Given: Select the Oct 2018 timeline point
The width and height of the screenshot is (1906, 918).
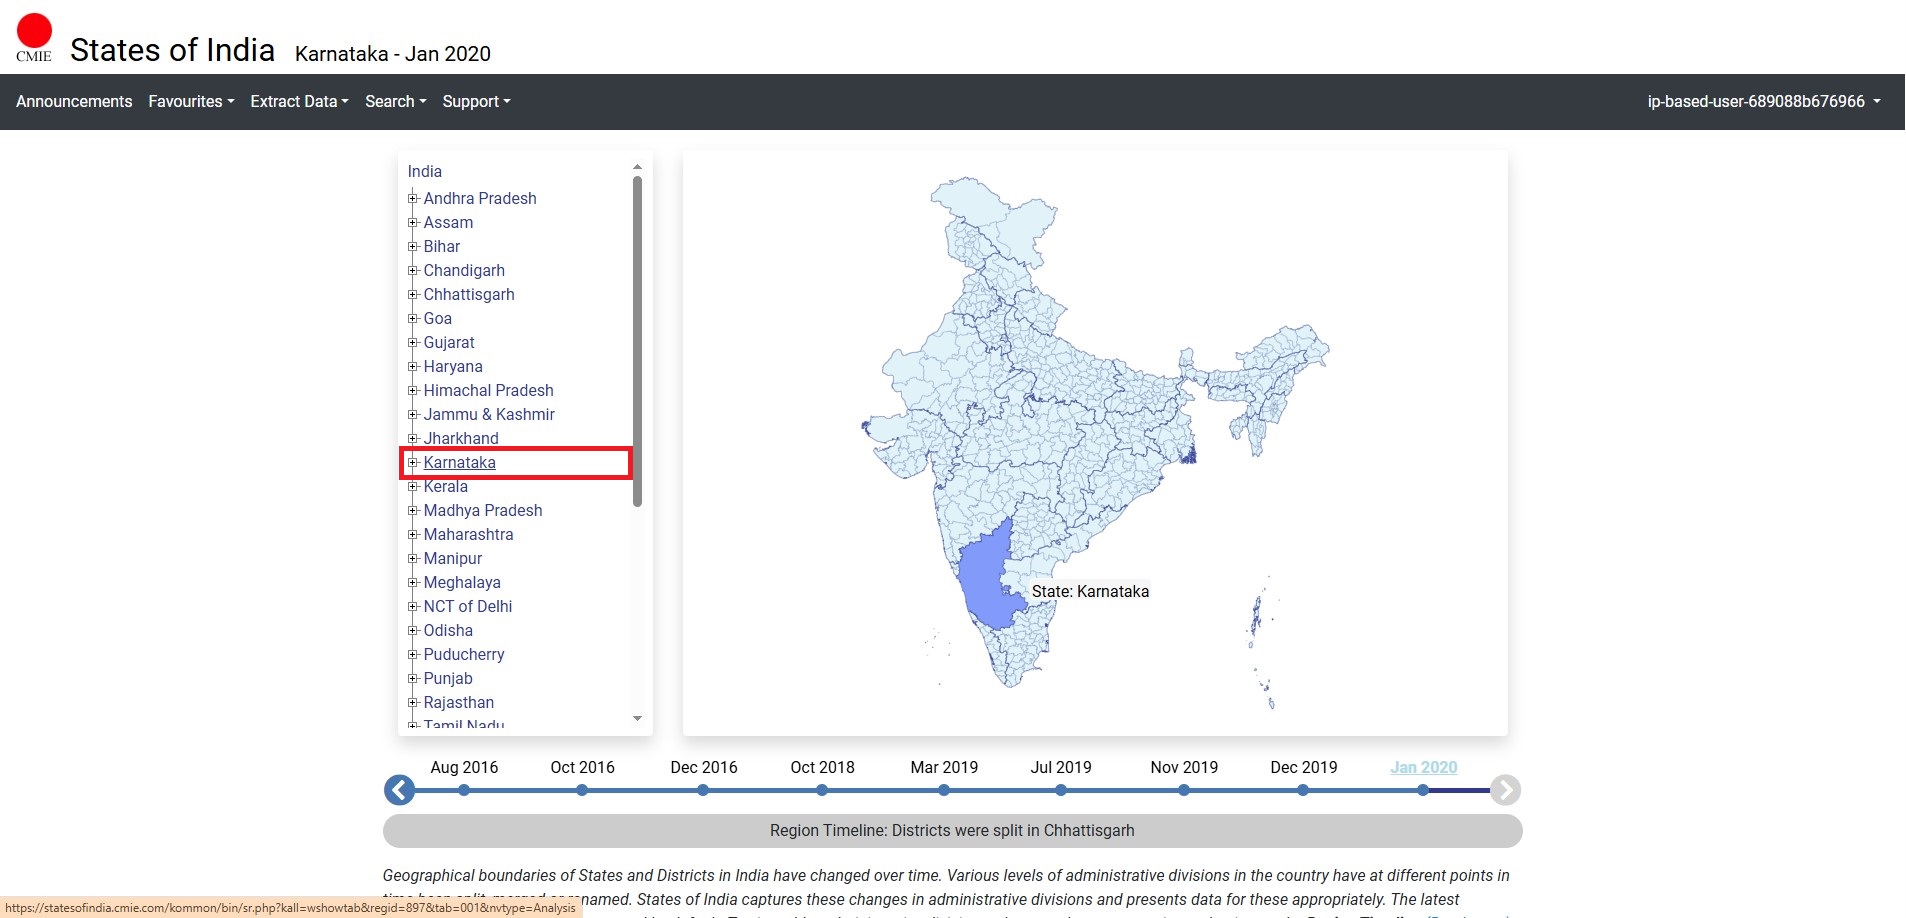Looking at the screenshot, I should pos(822,789).
